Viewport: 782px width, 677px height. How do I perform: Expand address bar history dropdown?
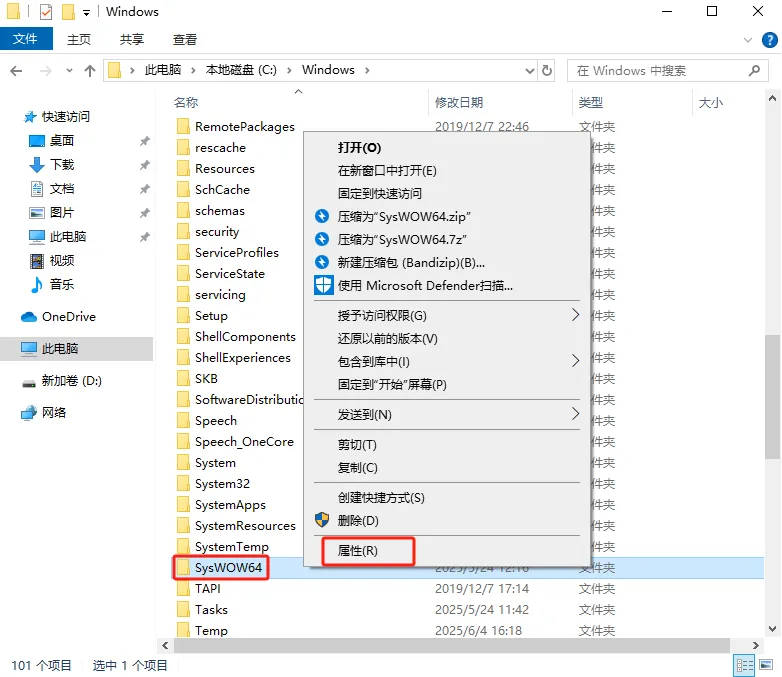[530, 71]
